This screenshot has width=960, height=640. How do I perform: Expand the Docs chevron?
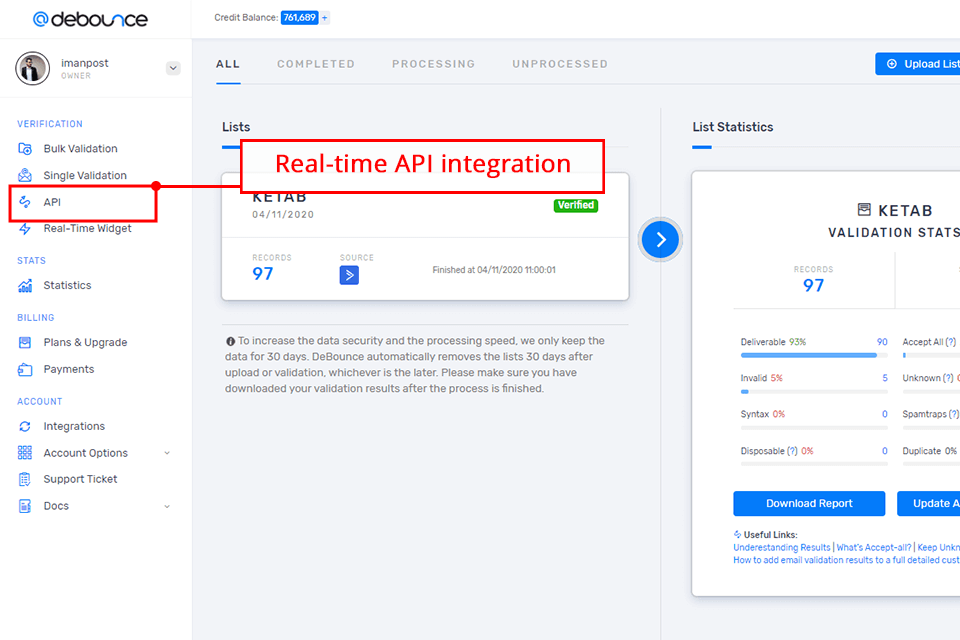(167, 506)
